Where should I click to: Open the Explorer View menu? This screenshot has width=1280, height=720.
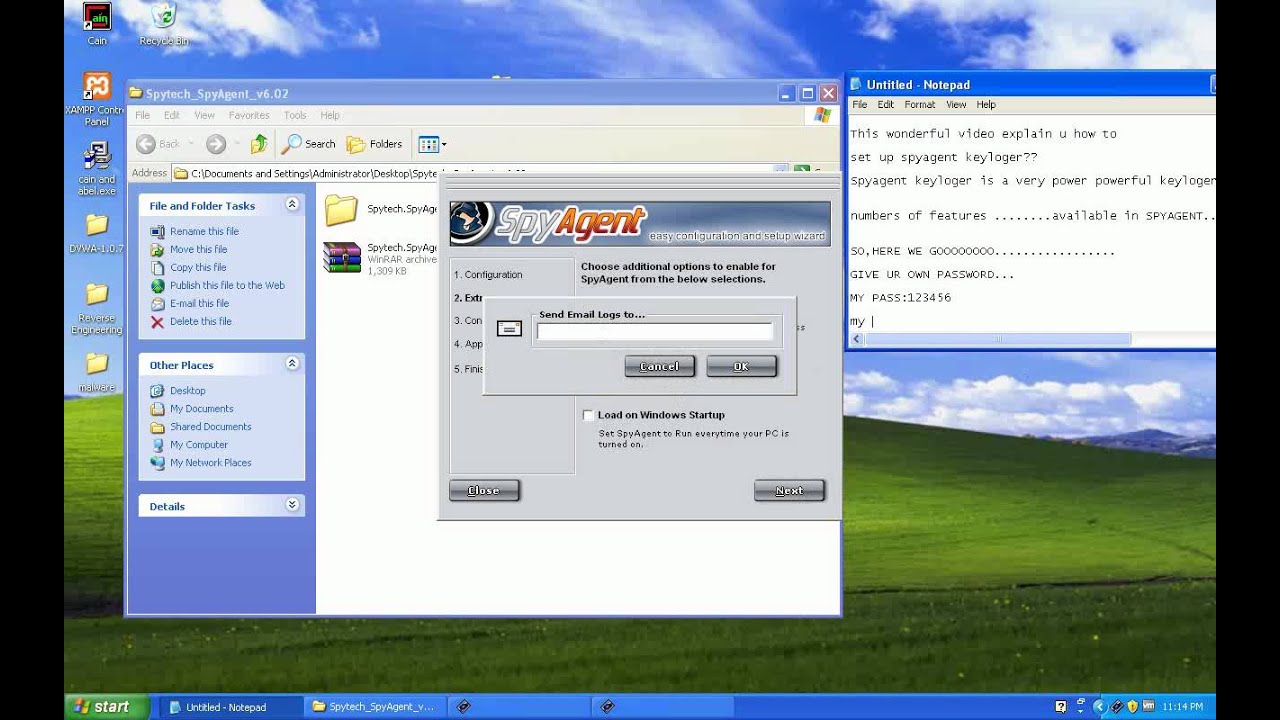204,115
